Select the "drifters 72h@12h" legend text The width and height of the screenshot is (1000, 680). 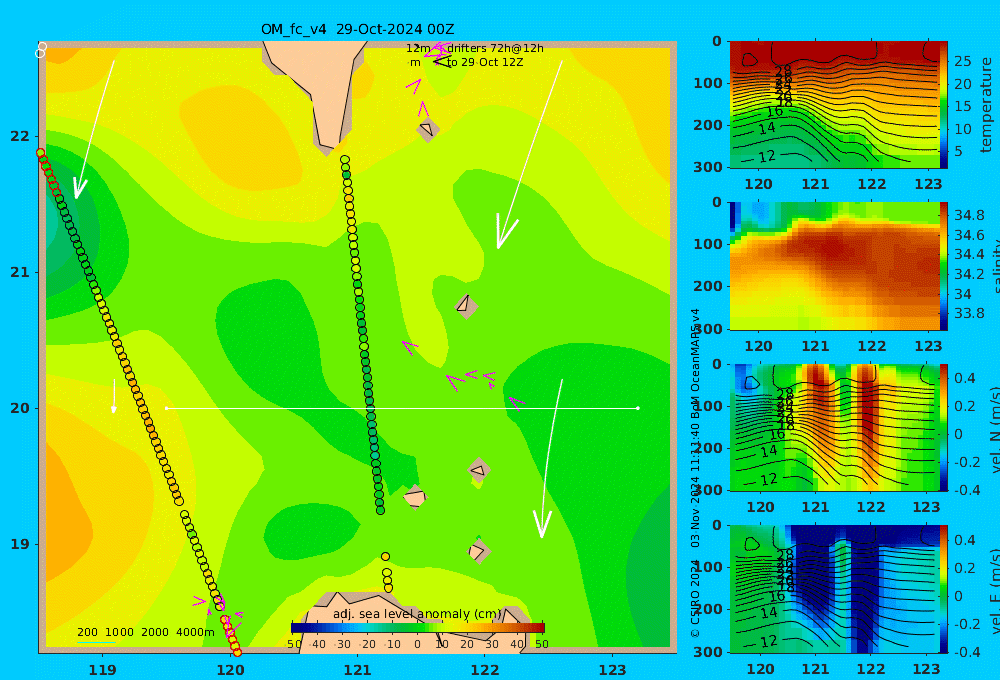(495, 48)
